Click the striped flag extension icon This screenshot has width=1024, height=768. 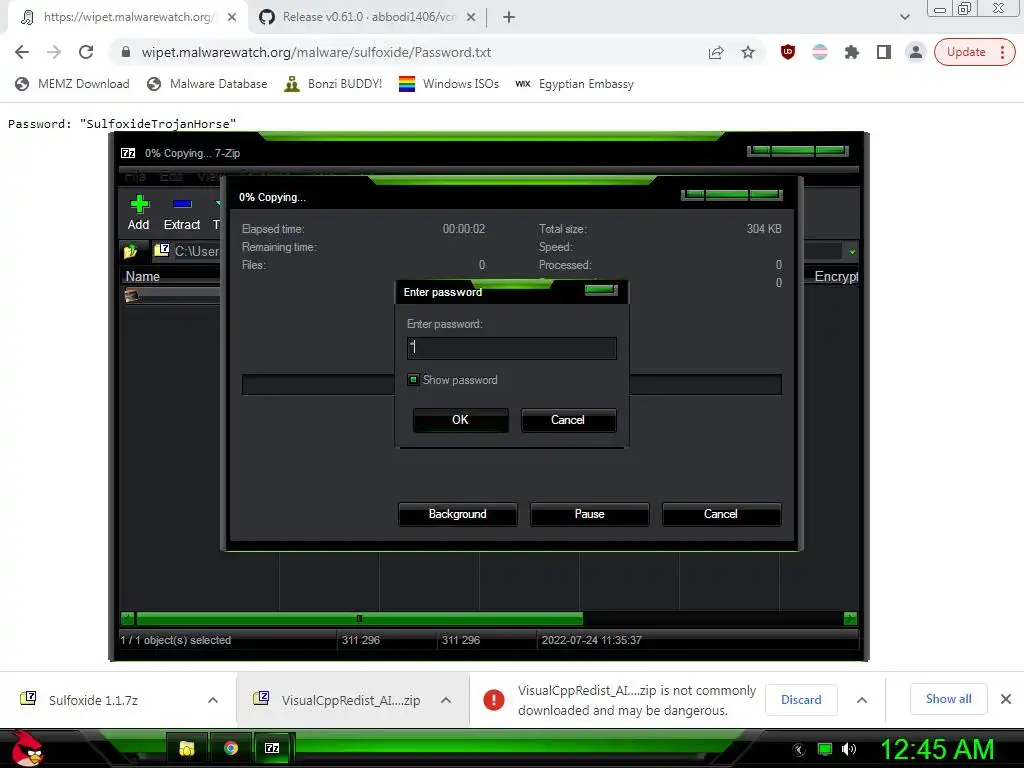[x=820, y=52]
